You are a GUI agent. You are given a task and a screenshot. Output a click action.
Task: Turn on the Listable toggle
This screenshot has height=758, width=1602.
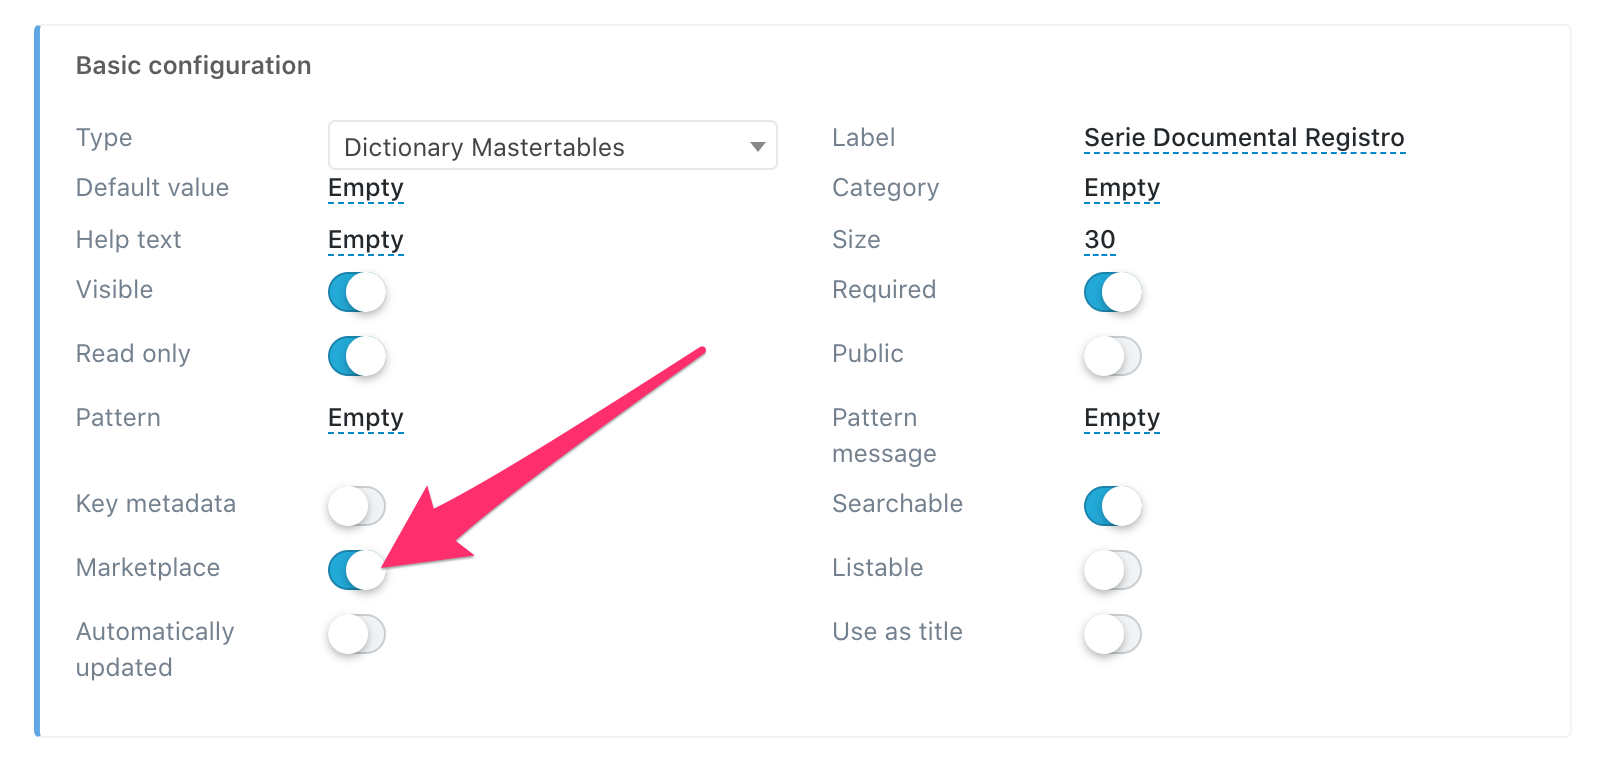(1113, 570)
